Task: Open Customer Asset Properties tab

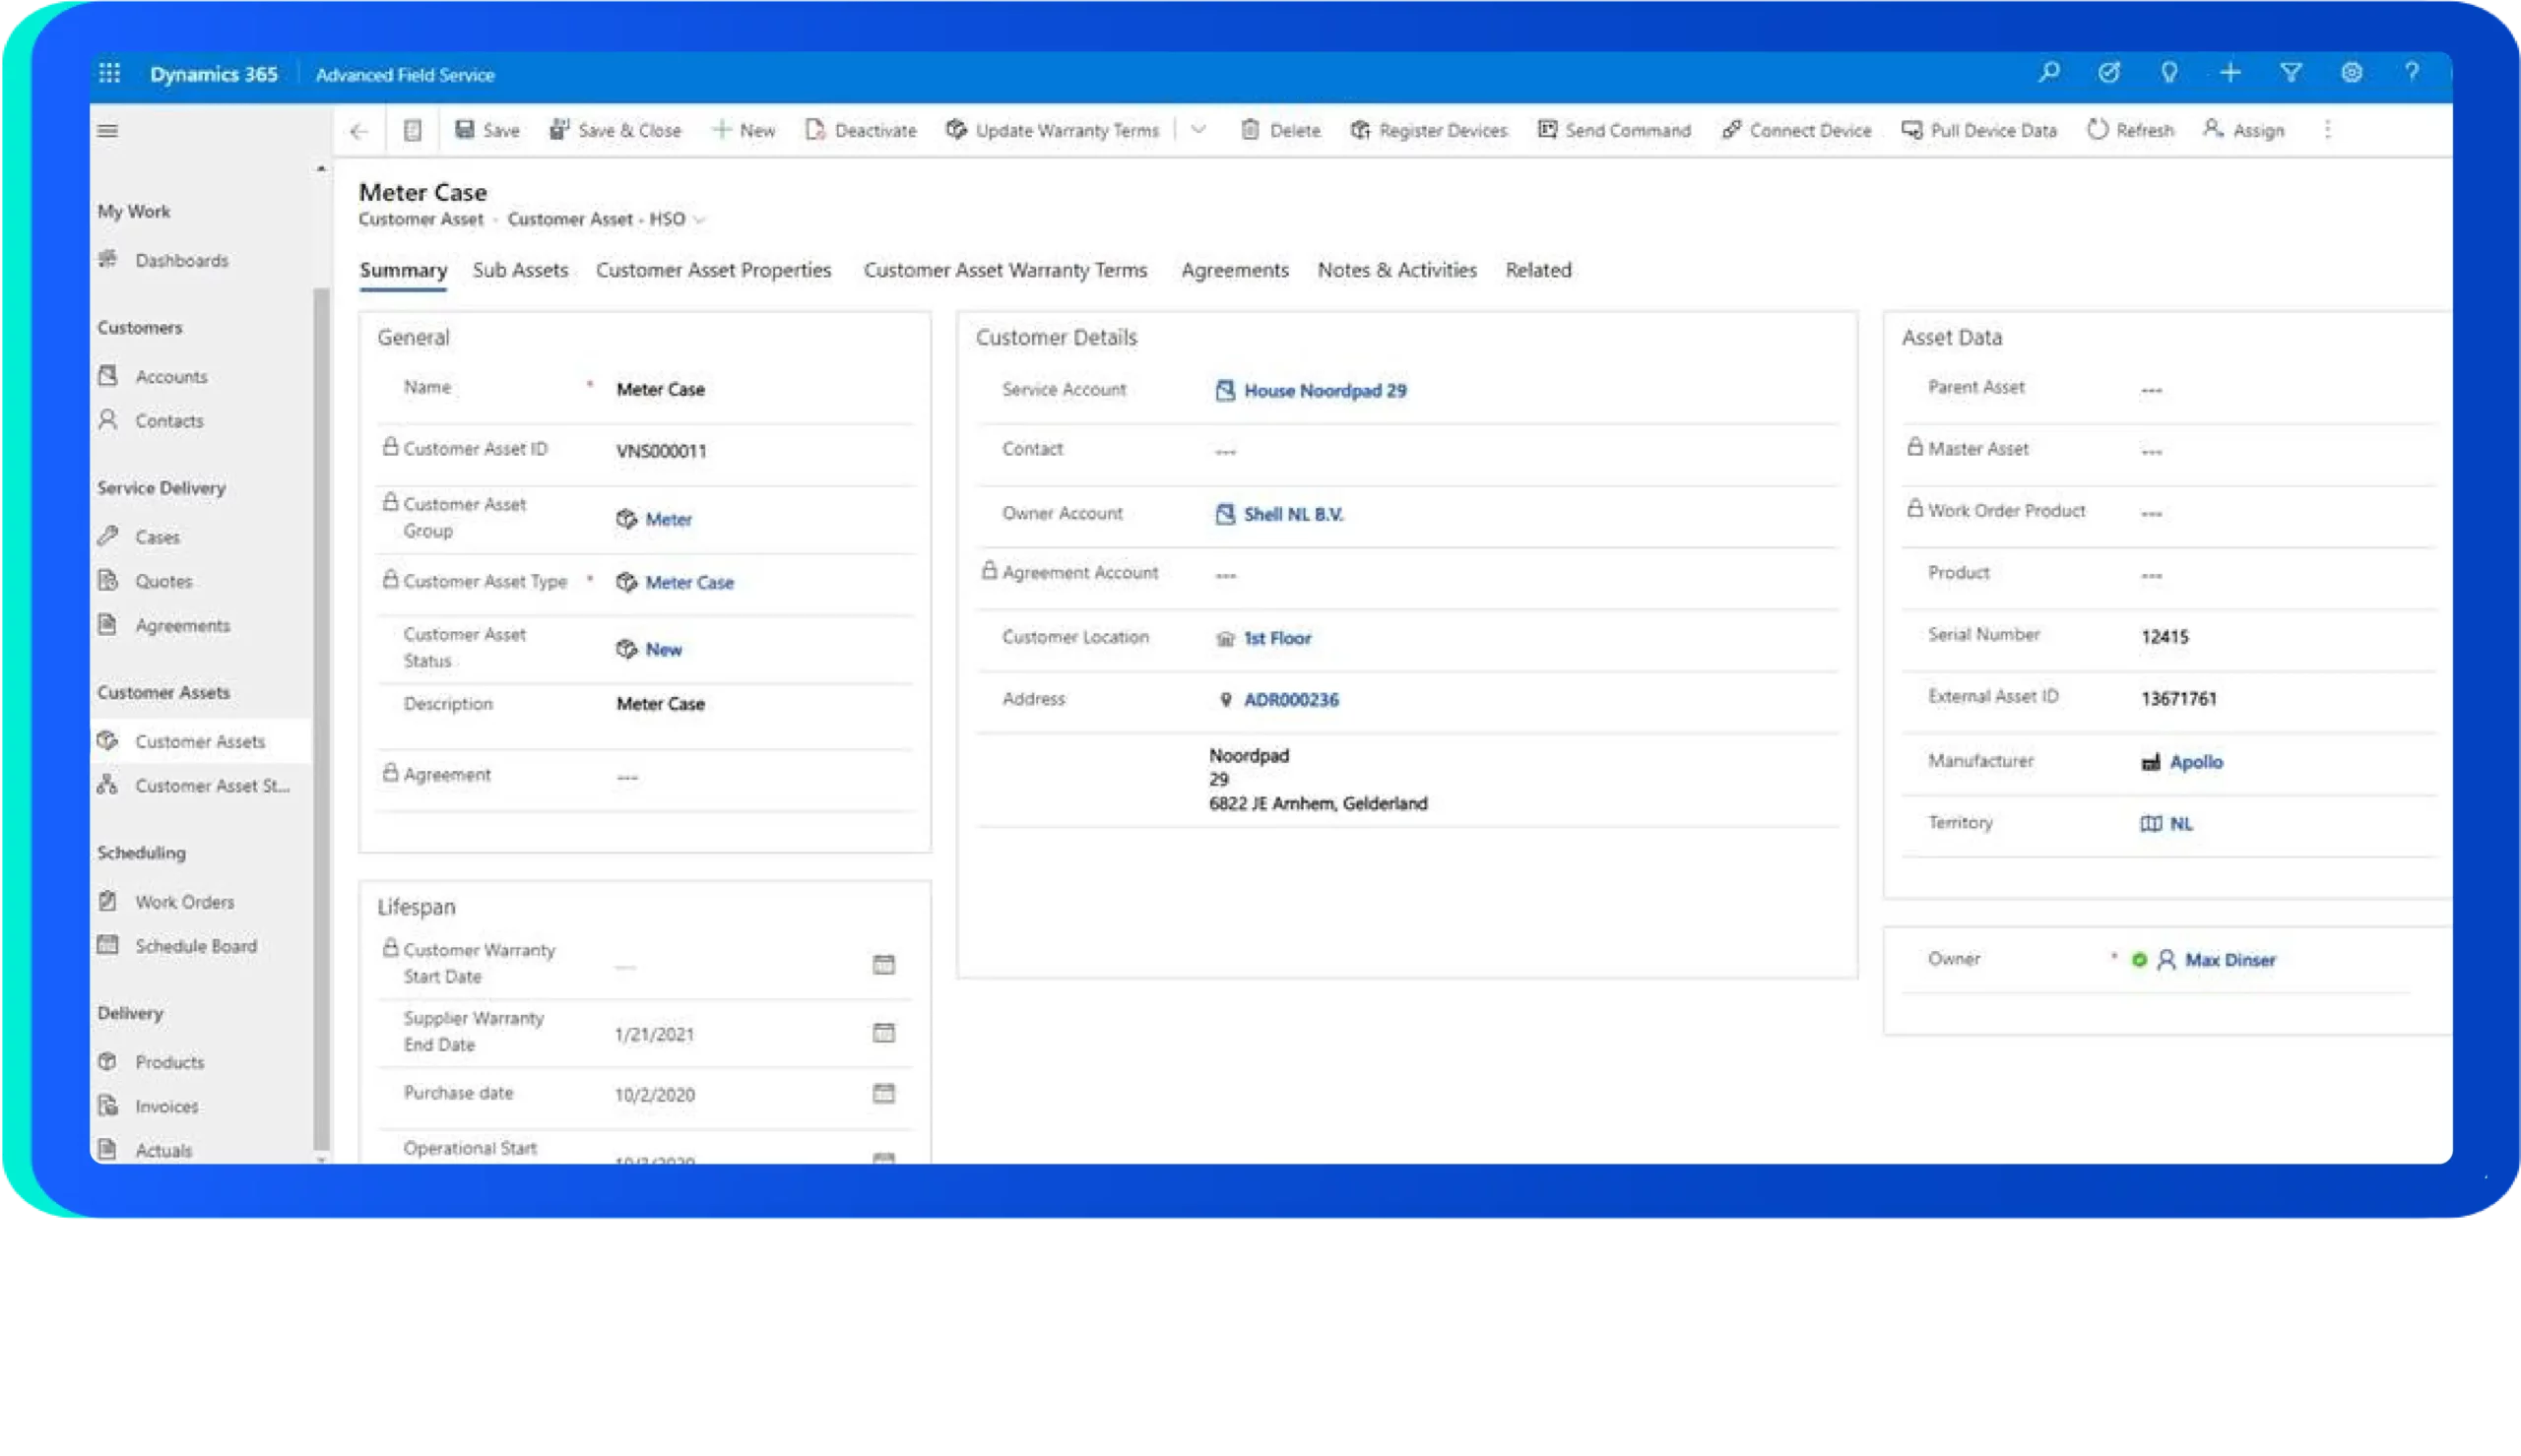Action: tap(713, 270)
